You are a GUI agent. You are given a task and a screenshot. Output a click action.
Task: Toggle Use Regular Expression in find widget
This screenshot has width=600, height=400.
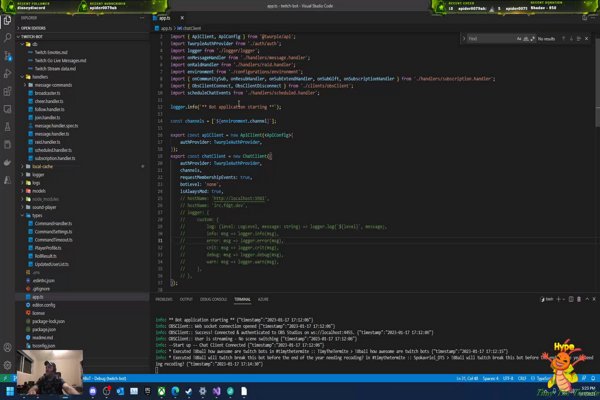click(x=532, y=39)
